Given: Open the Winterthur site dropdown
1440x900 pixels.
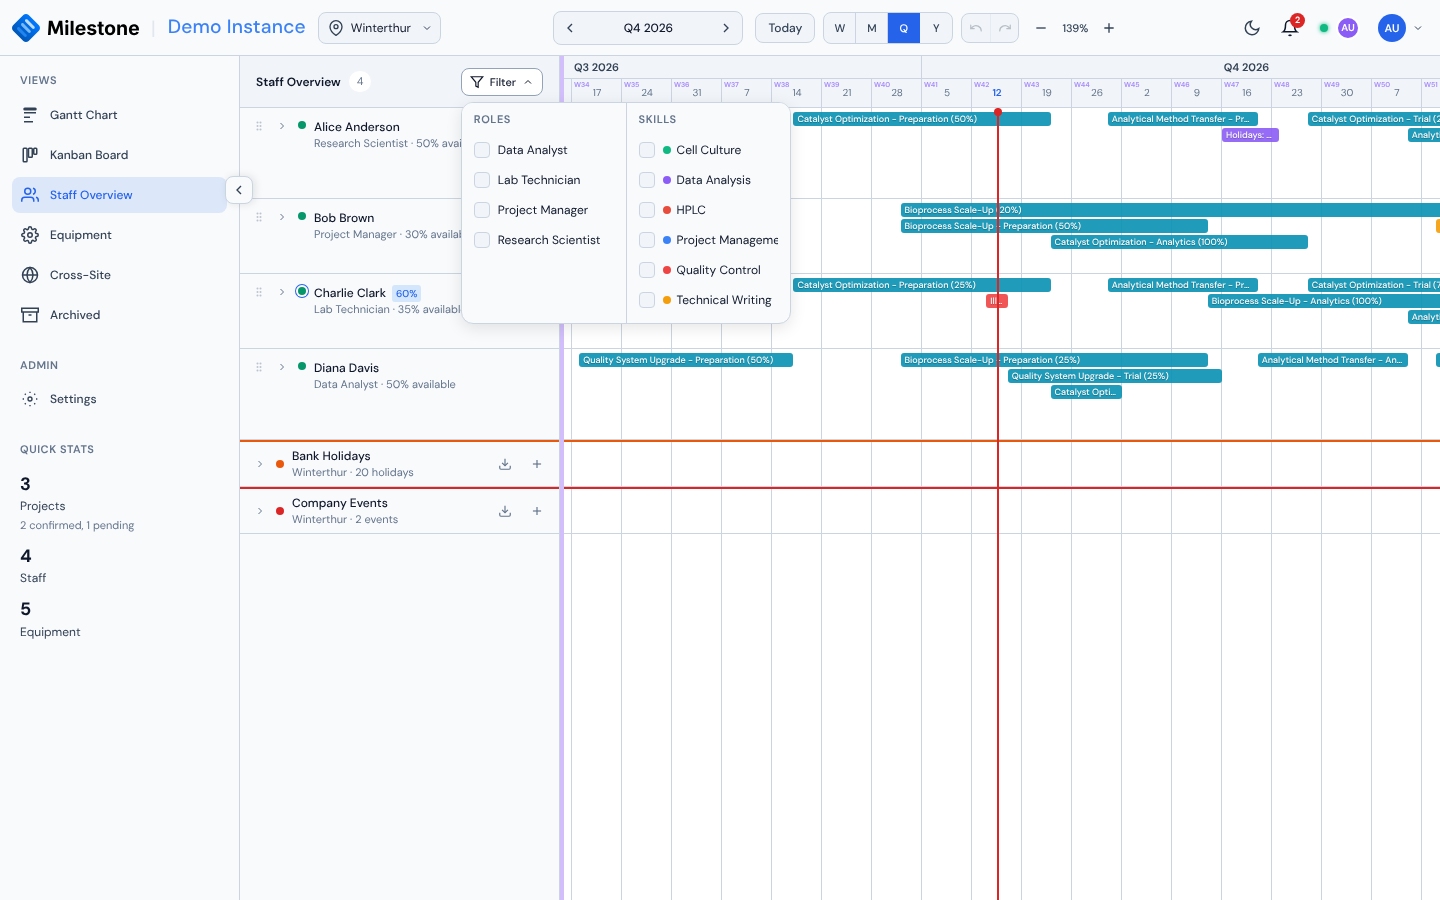Looking at the screenshot, I should (379, 28).
